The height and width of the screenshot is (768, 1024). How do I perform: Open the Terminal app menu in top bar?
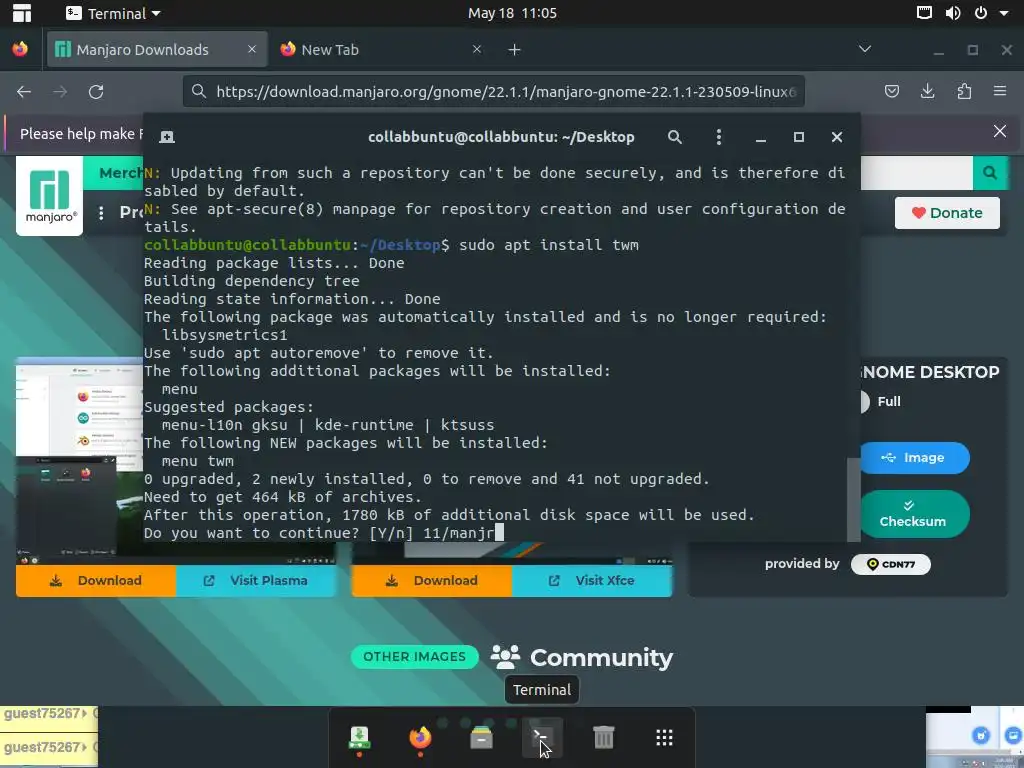coord(114,13)
